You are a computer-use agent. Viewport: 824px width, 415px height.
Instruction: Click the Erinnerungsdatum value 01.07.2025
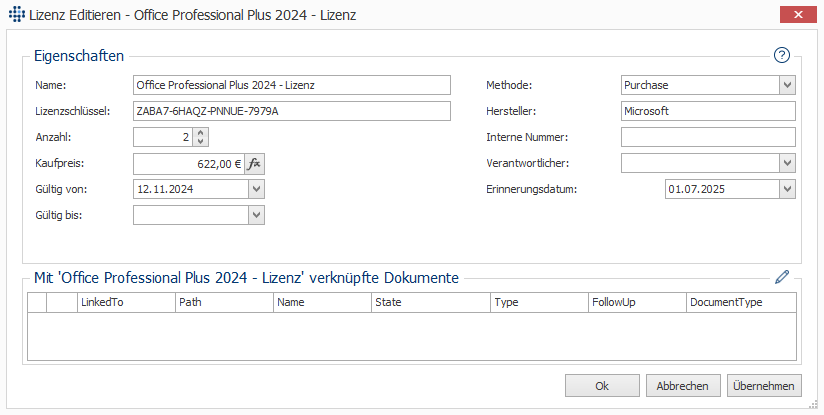[x=696, y=189]
